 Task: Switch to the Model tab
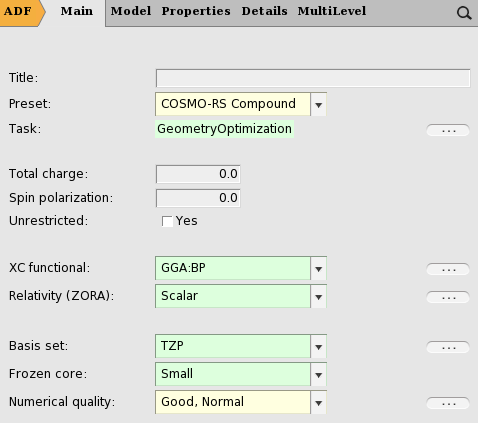tap(131, 11)
